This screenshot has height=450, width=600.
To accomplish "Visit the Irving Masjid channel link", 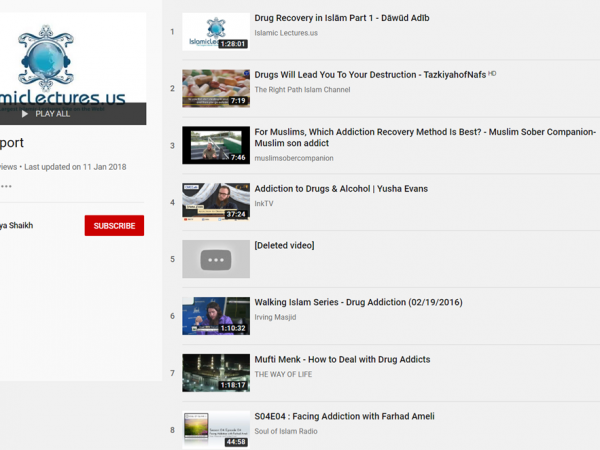I will click(x=275, y=317).
